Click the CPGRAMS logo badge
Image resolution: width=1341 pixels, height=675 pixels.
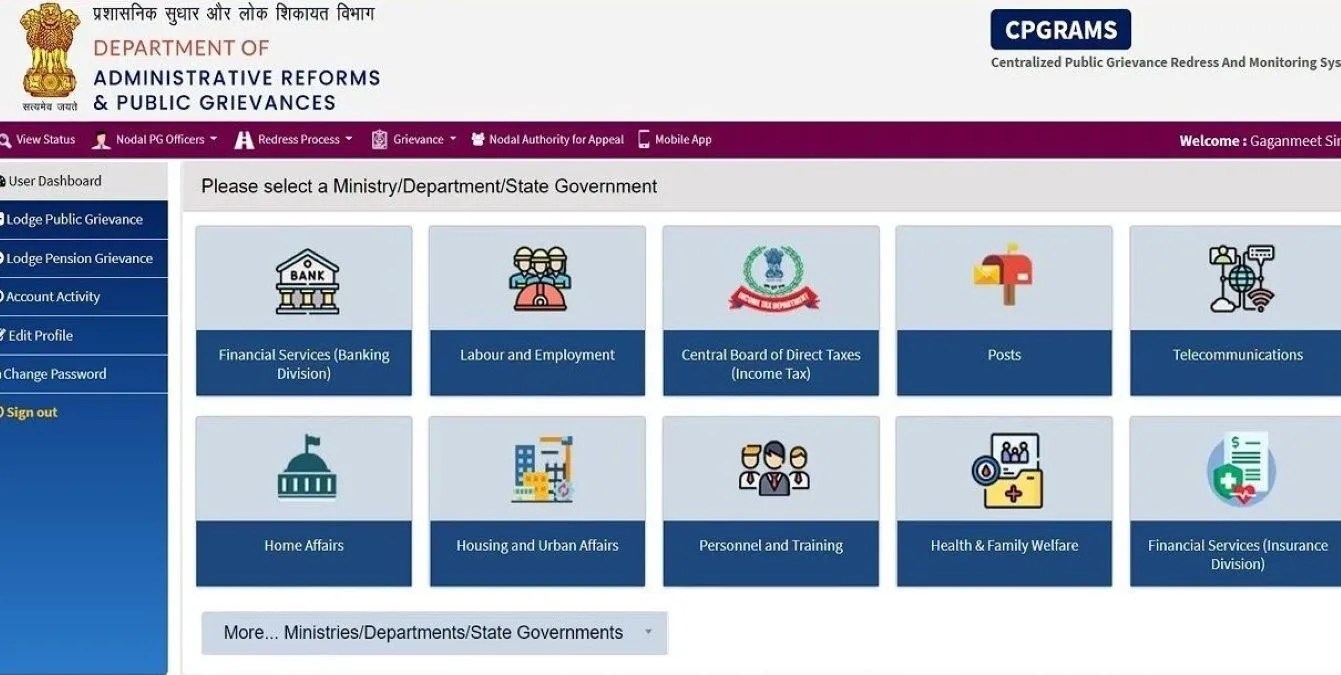pyautogui.click(x=1061, y=30)
